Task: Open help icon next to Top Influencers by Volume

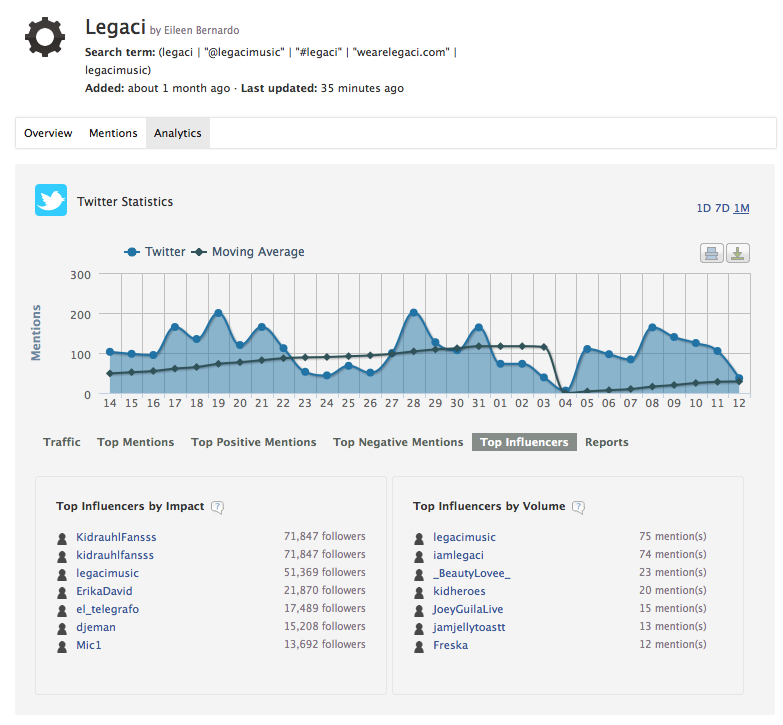Action: pyautogui.click(x=578, y=507)
